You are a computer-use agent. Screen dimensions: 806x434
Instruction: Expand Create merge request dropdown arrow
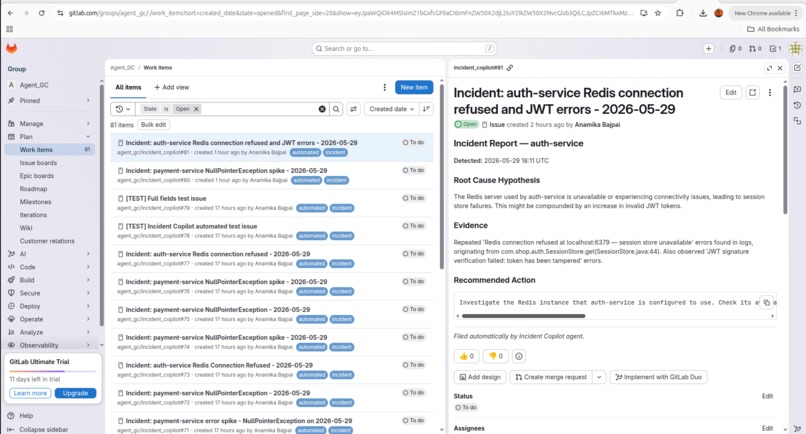pyautogui.click(x=599, y=377)
